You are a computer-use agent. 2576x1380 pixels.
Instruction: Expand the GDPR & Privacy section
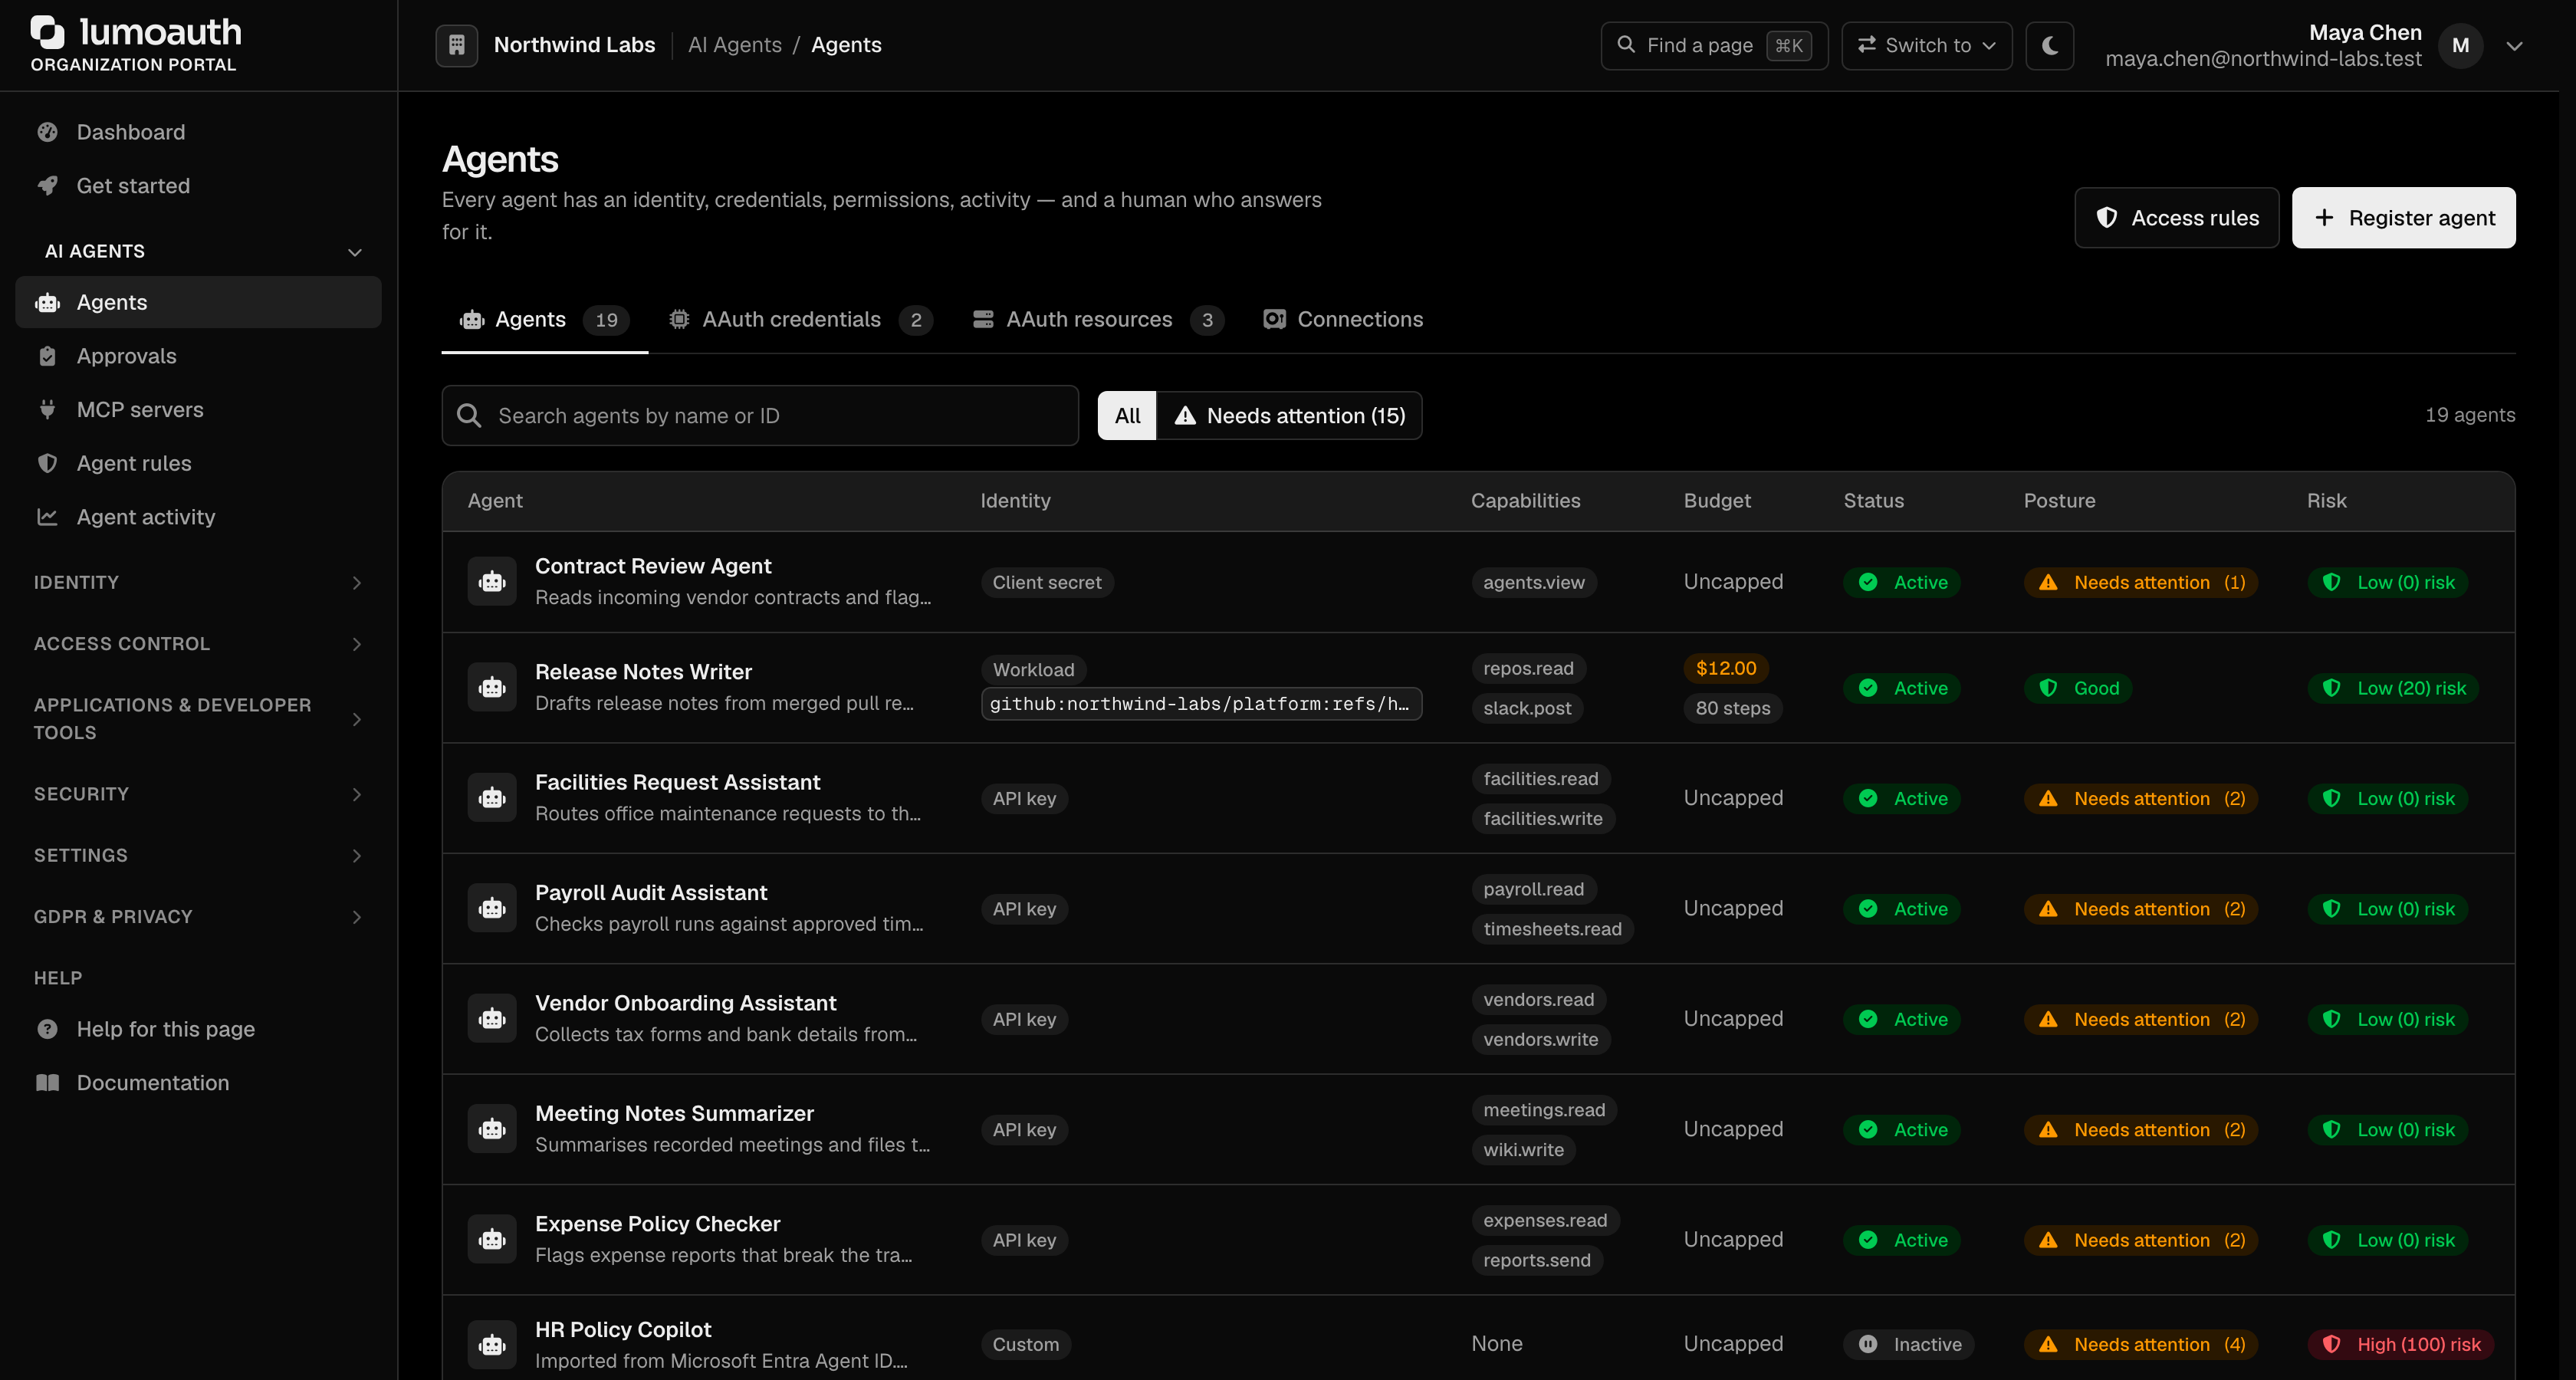click(x=198, y=917)
